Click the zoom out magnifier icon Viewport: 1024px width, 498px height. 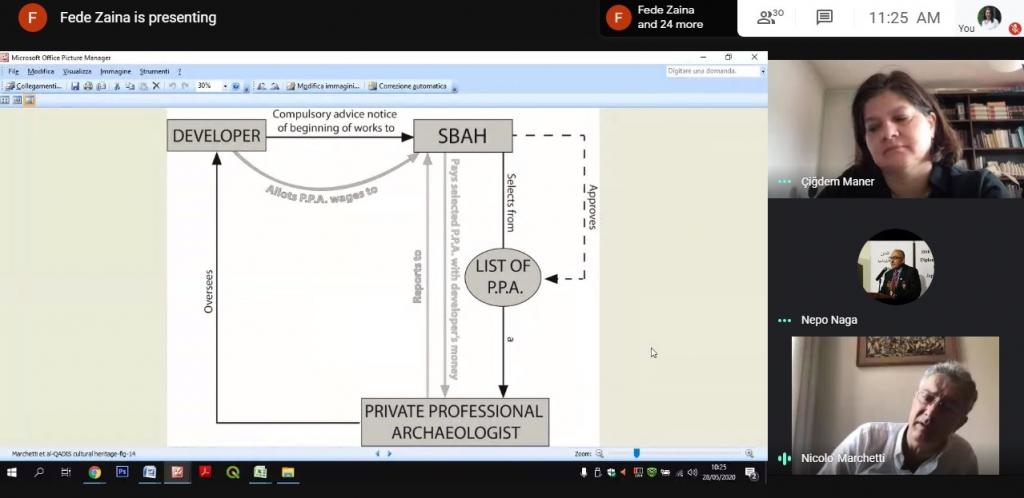[x=600, y=453]
